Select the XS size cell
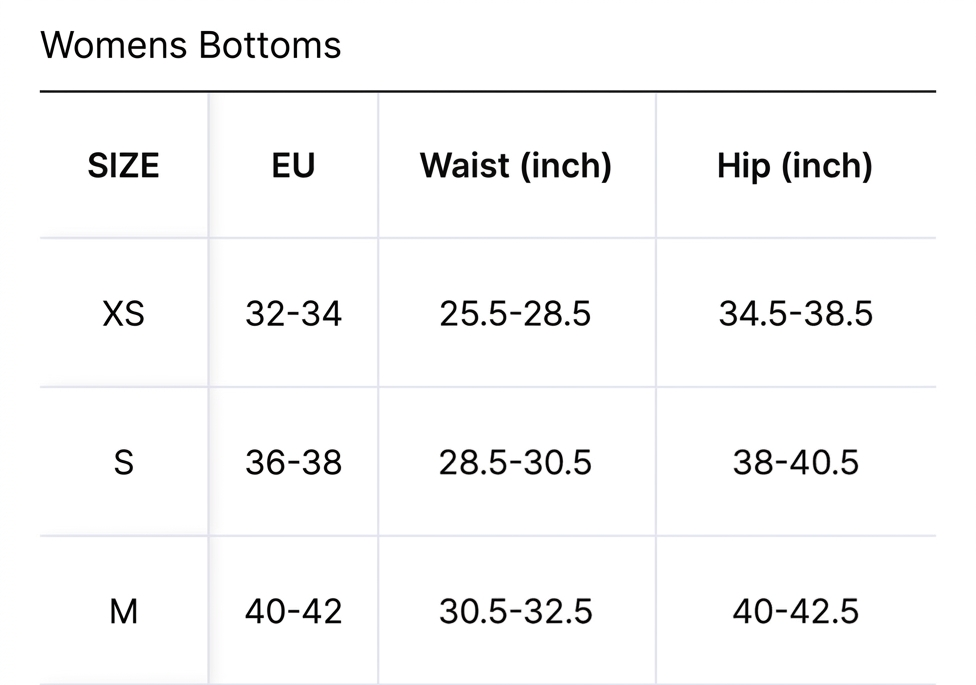Image resolution: width=976 pixels, height=685 pixels. coord(123,313)
